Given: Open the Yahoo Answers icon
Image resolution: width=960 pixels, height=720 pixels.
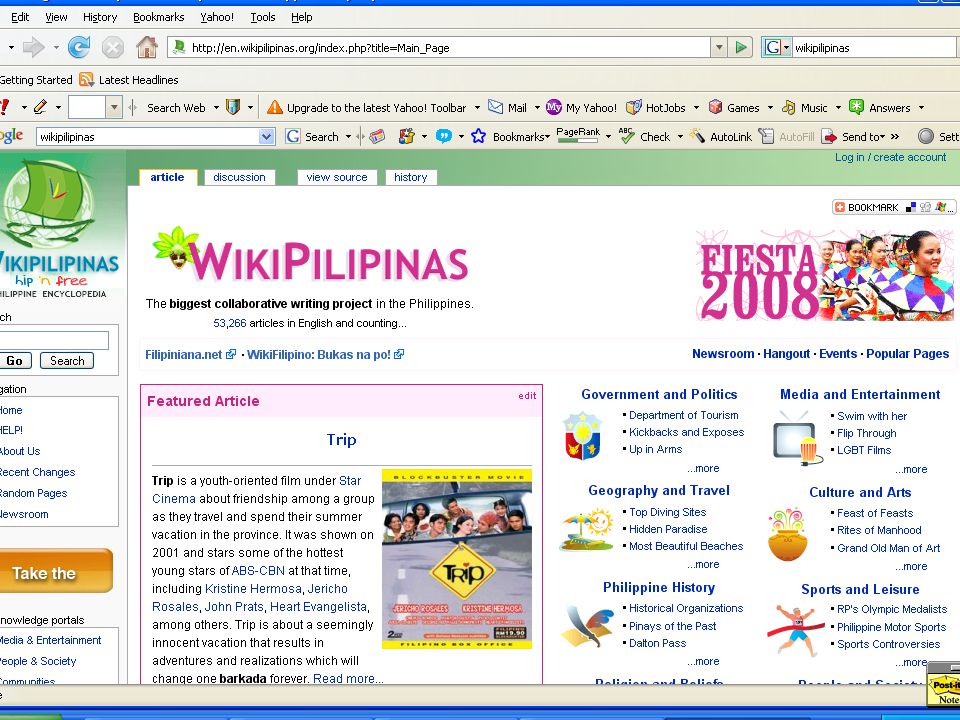Looking at the screenshot, I should [x=856, y=107].
